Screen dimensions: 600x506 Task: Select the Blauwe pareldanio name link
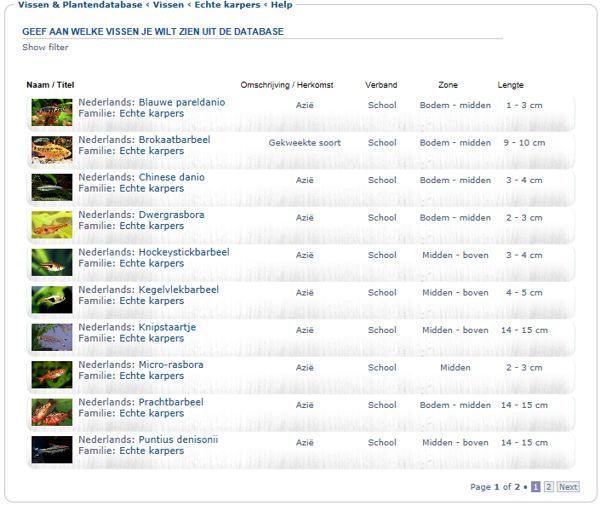pyautogui.click(x=182, y=102)
